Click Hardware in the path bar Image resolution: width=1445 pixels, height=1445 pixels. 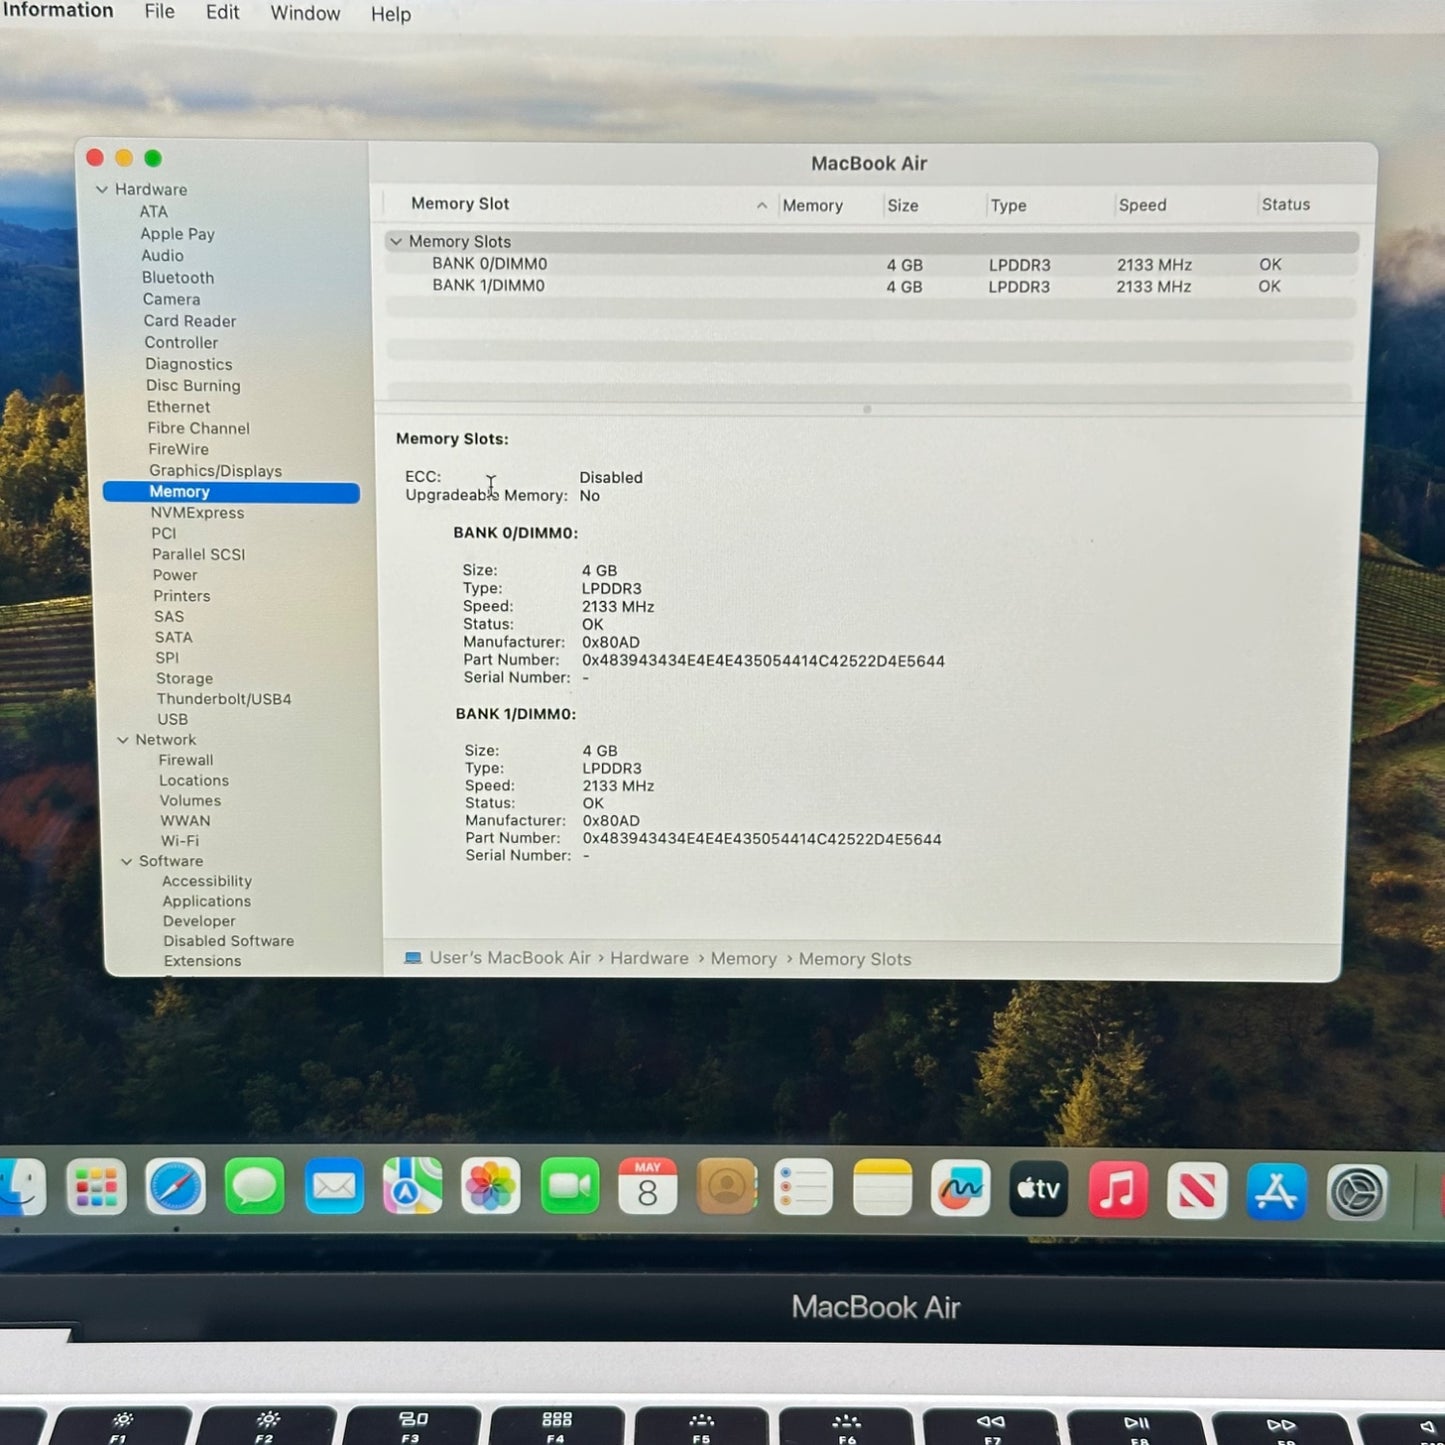point(649,958)
